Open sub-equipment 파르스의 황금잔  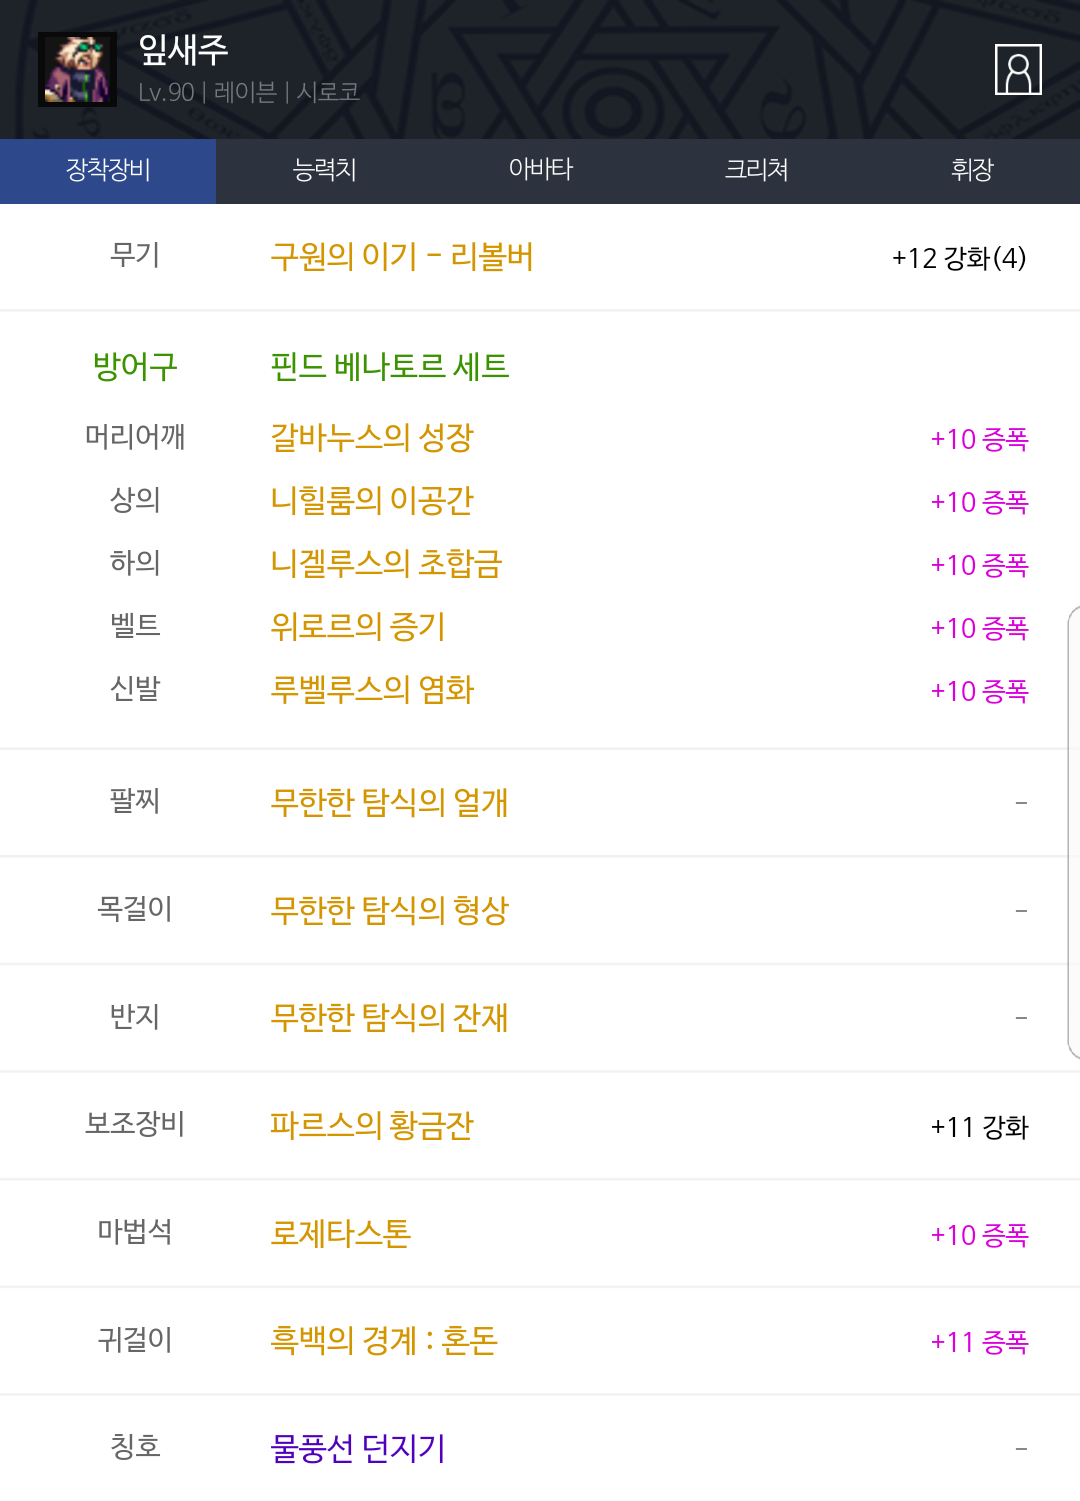372,1125
